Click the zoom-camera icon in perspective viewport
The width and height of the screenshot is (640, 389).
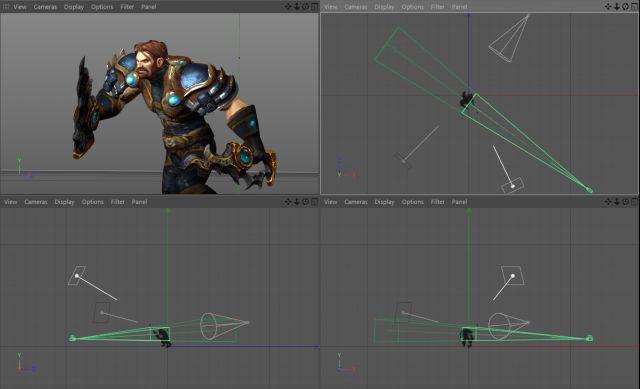[x=297, y=7]
